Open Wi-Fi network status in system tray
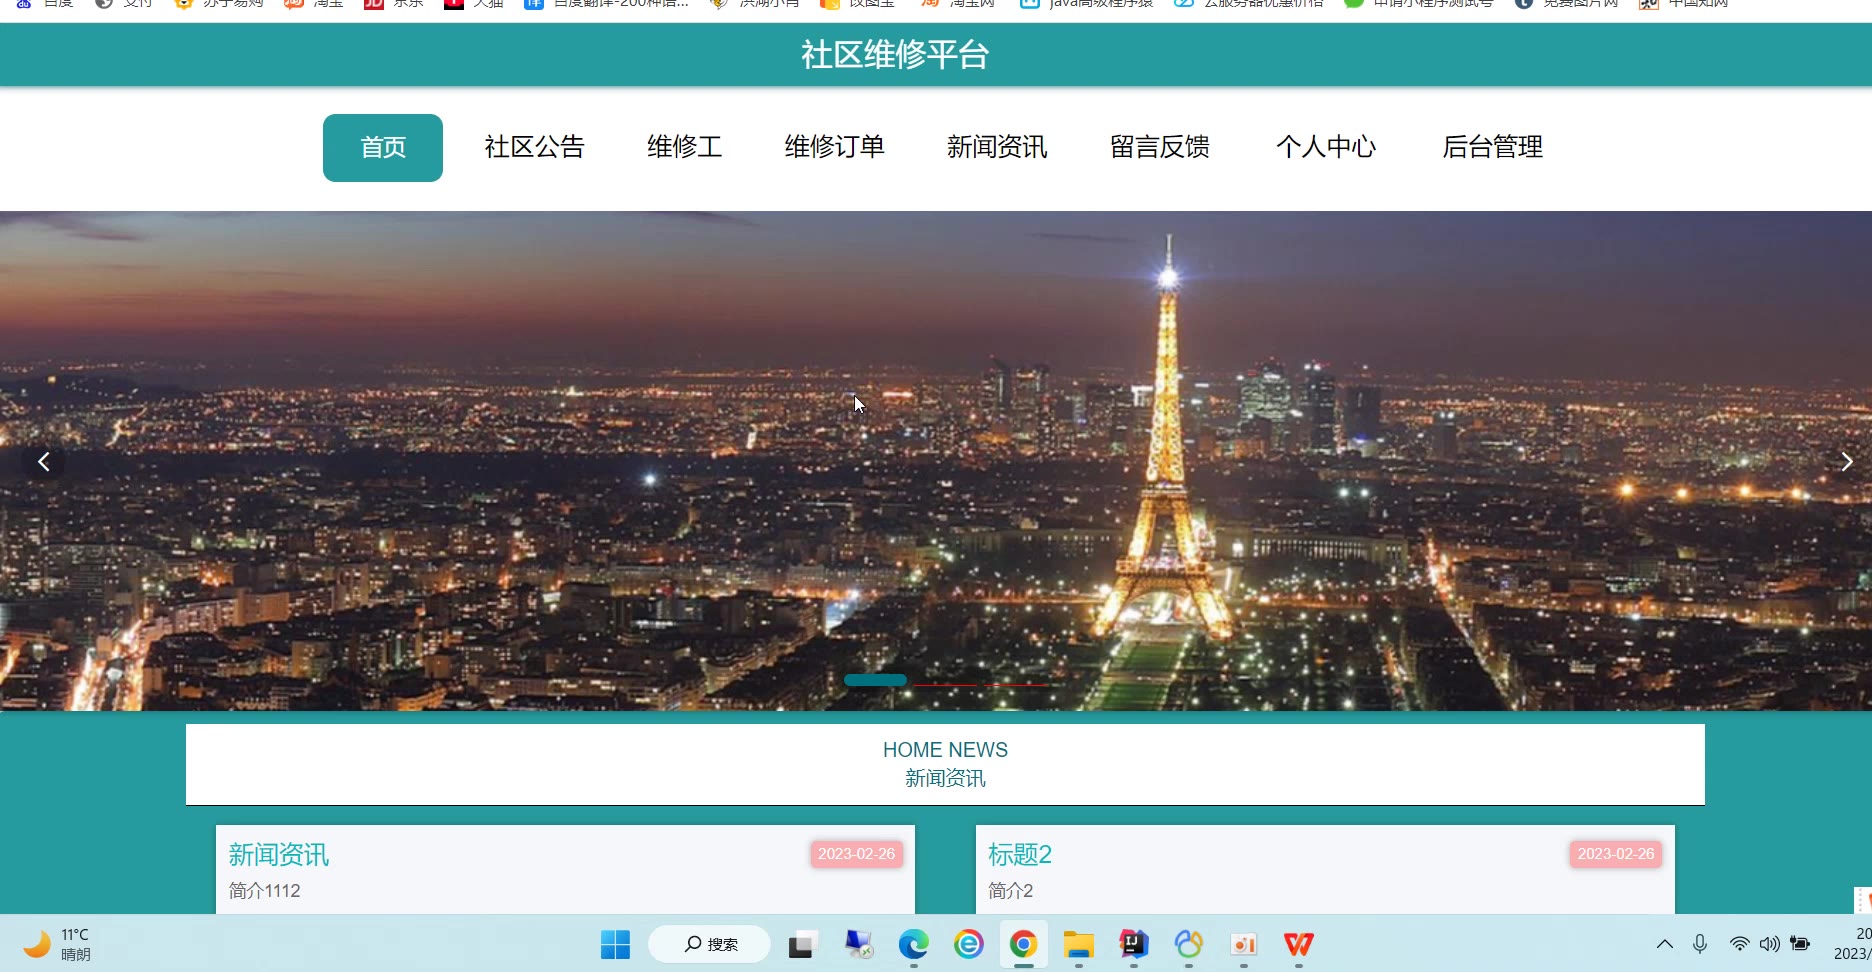 (1740, 944)
